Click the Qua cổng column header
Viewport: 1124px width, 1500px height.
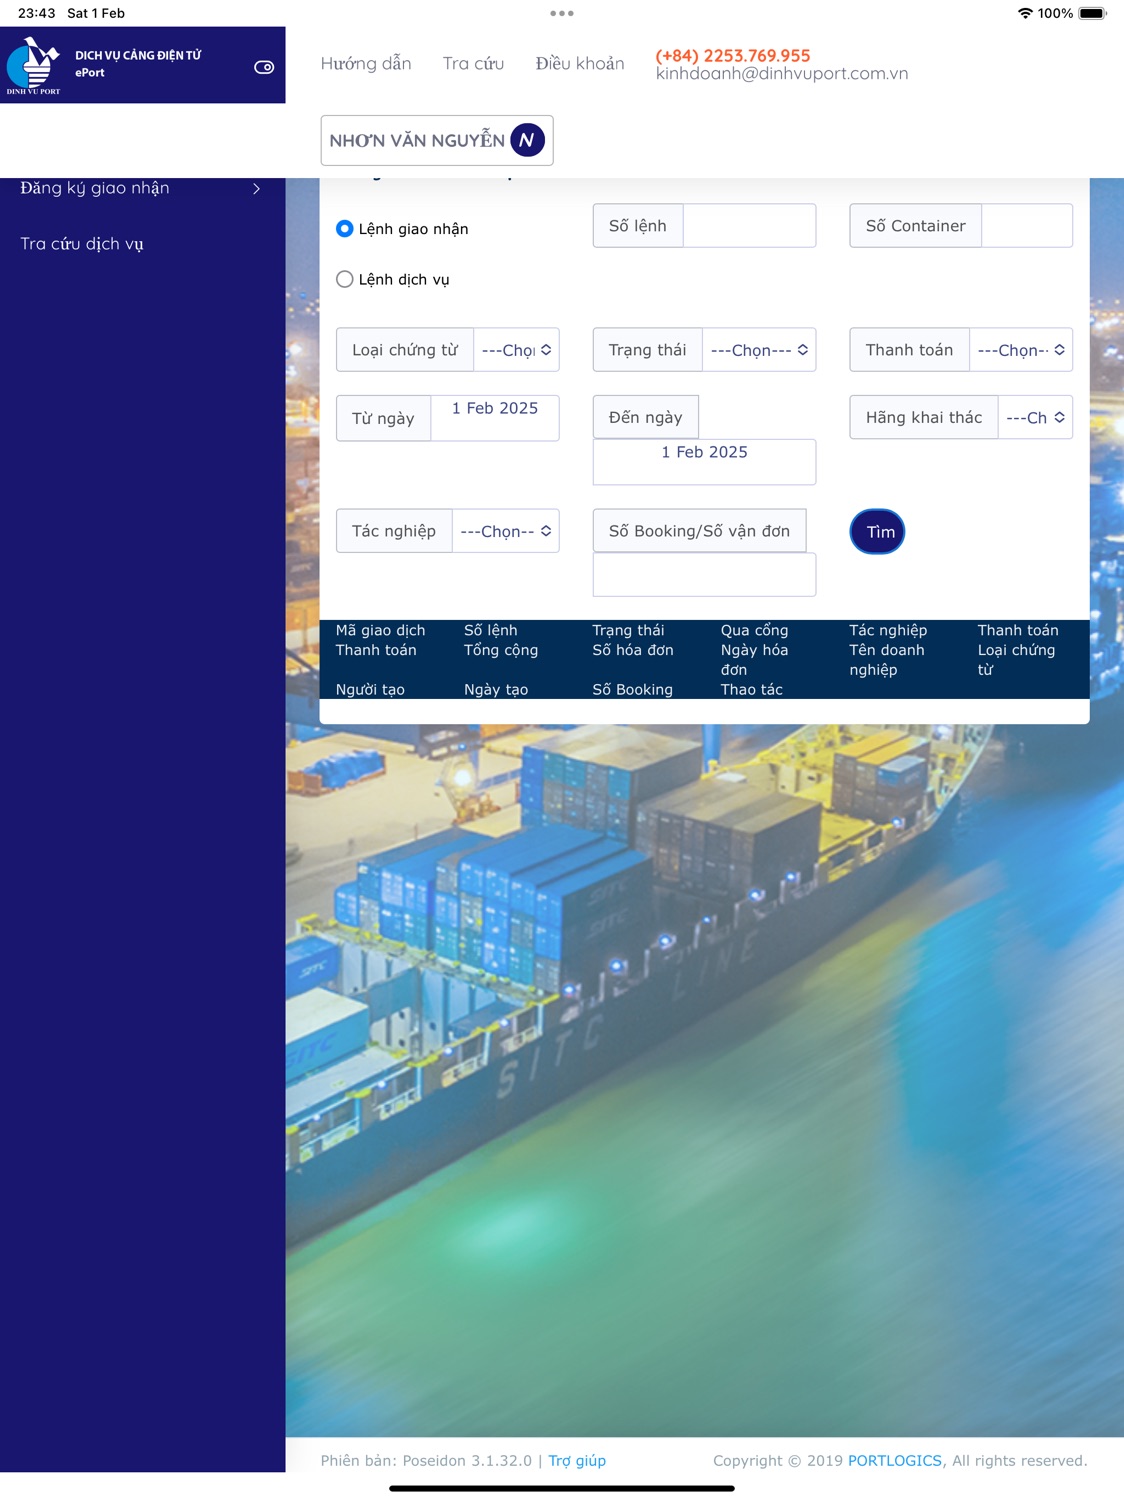click(754, 630)
